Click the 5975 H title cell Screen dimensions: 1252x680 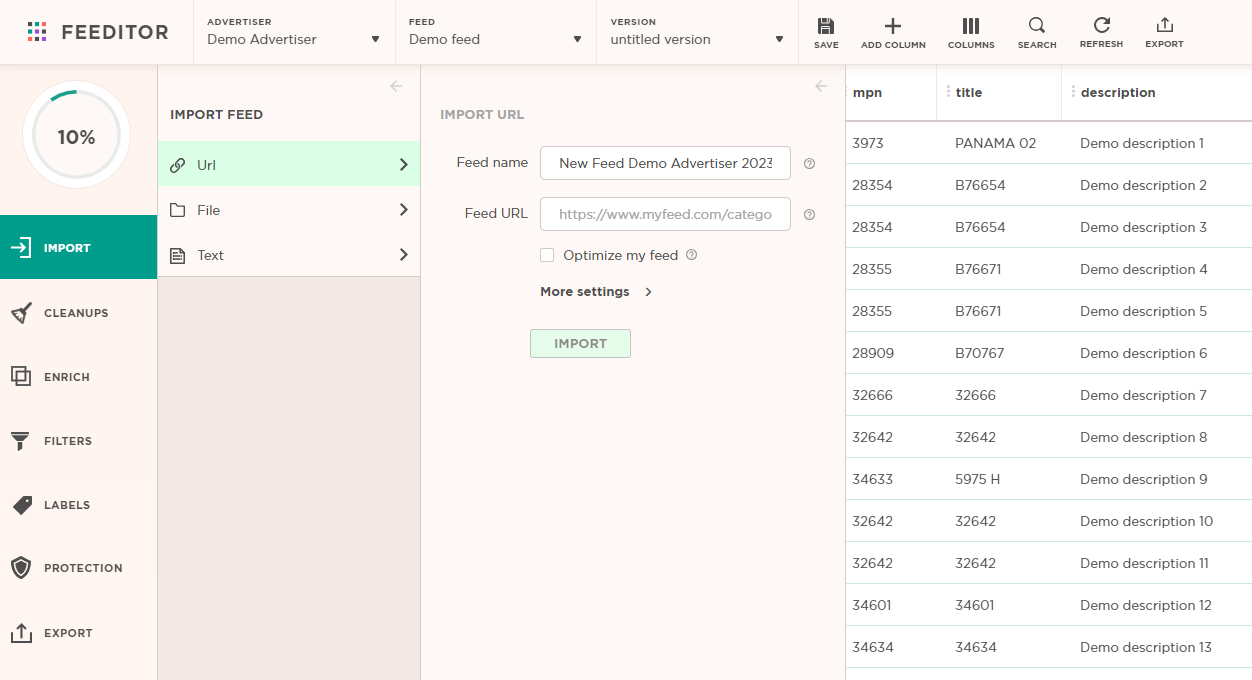pos(978,479)
